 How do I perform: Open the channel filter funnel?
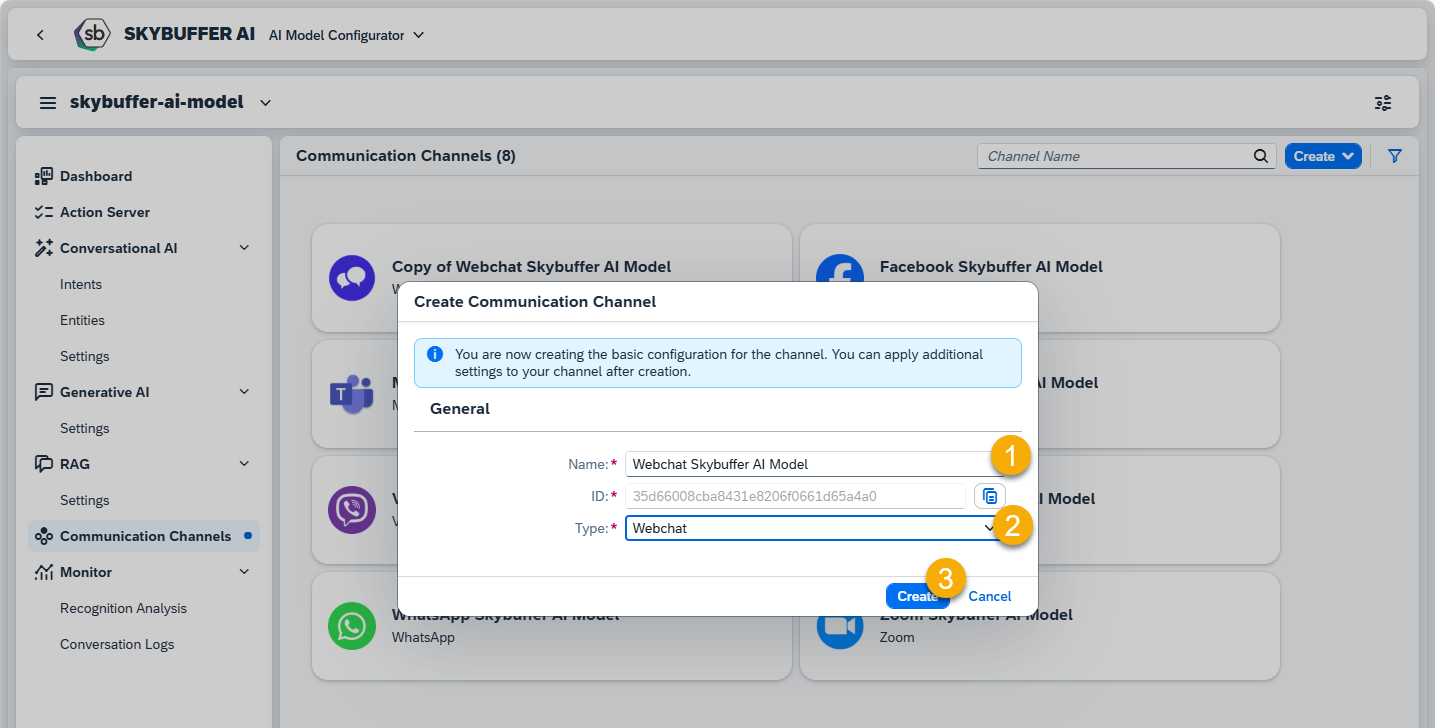[1396, 156]
